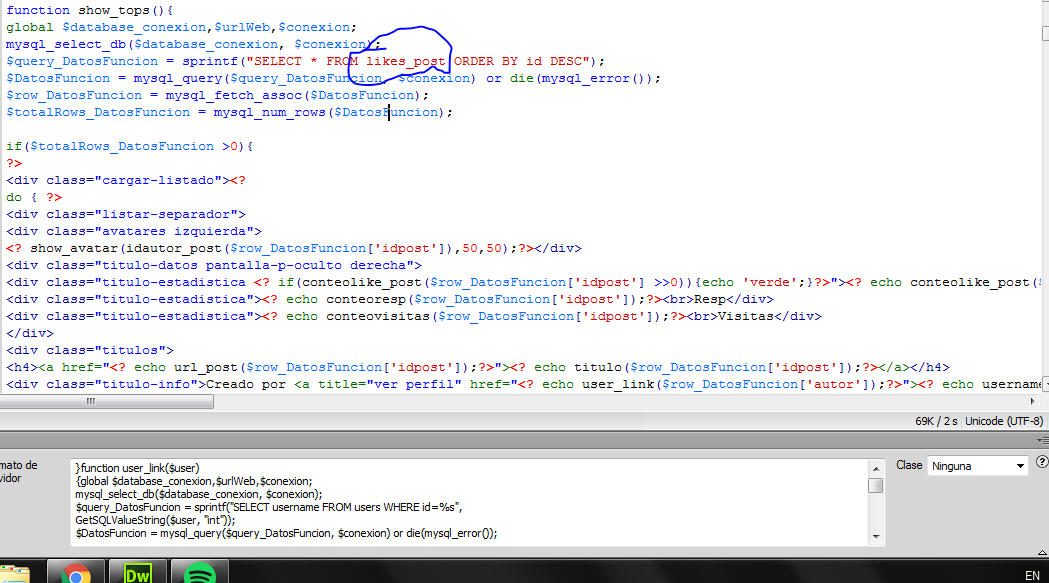Place cursor on likes_post in the SQL query

pos(405,61)
